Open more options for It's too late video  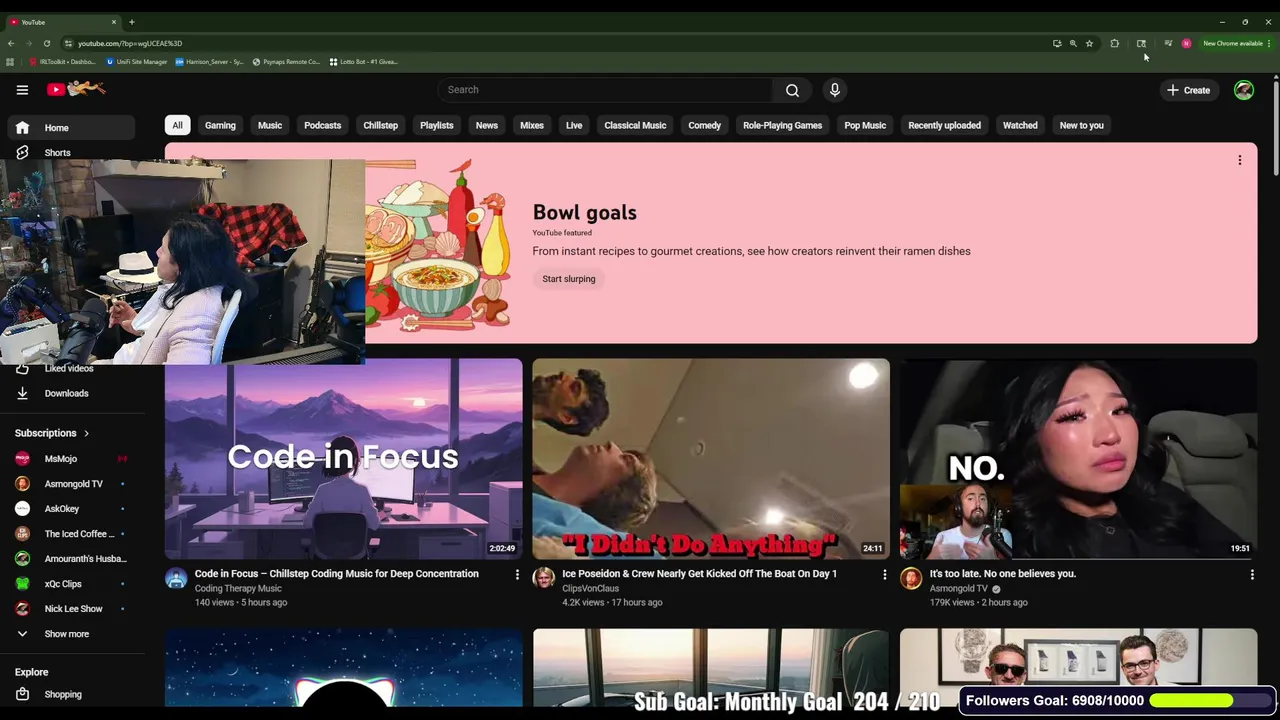[x=1252, y=575]
